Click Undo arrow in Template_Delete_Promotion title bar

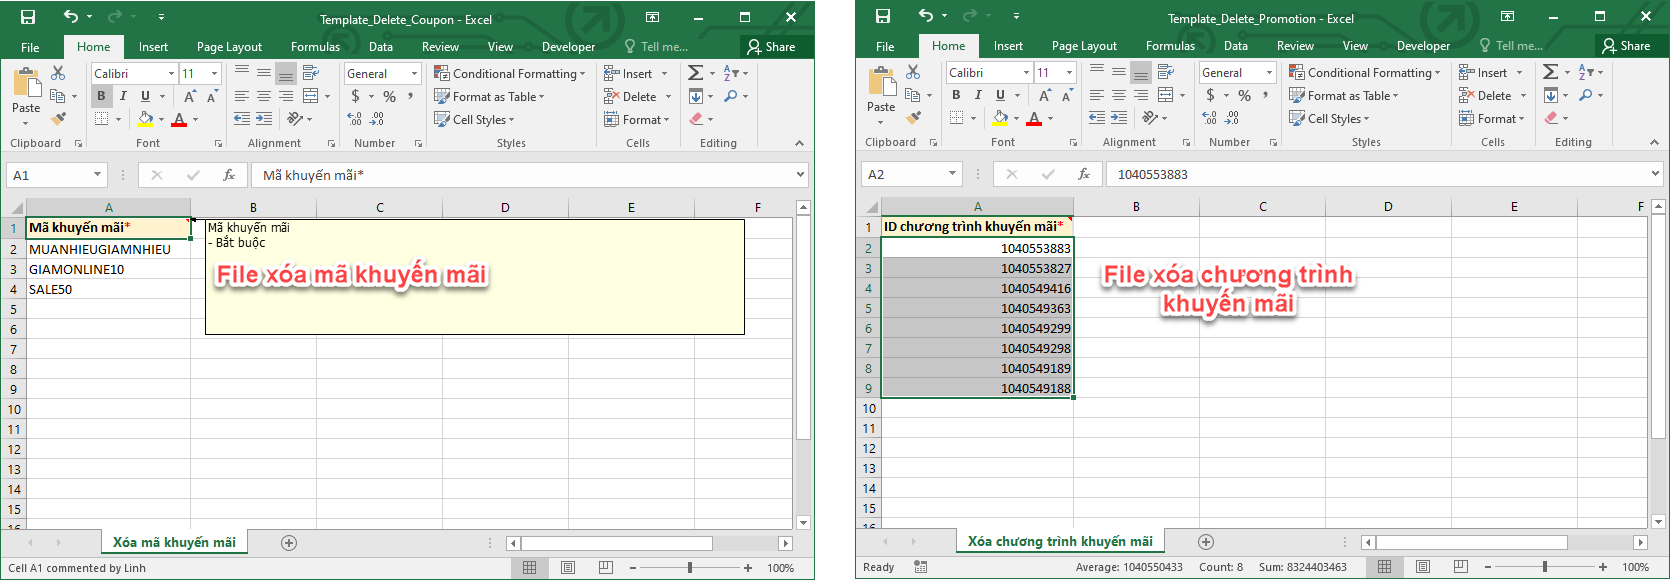[925, 16]
